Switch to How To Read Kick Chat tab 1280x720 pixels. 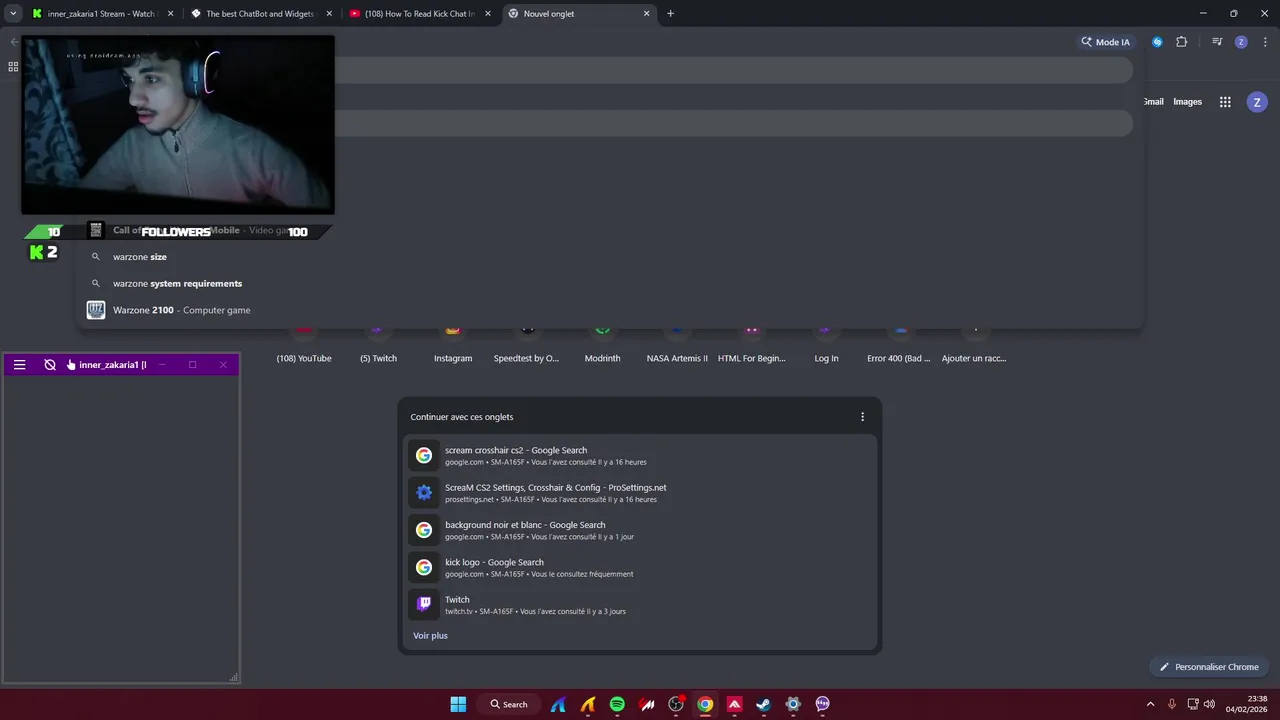pyautogui.click(x=419, y=14)
